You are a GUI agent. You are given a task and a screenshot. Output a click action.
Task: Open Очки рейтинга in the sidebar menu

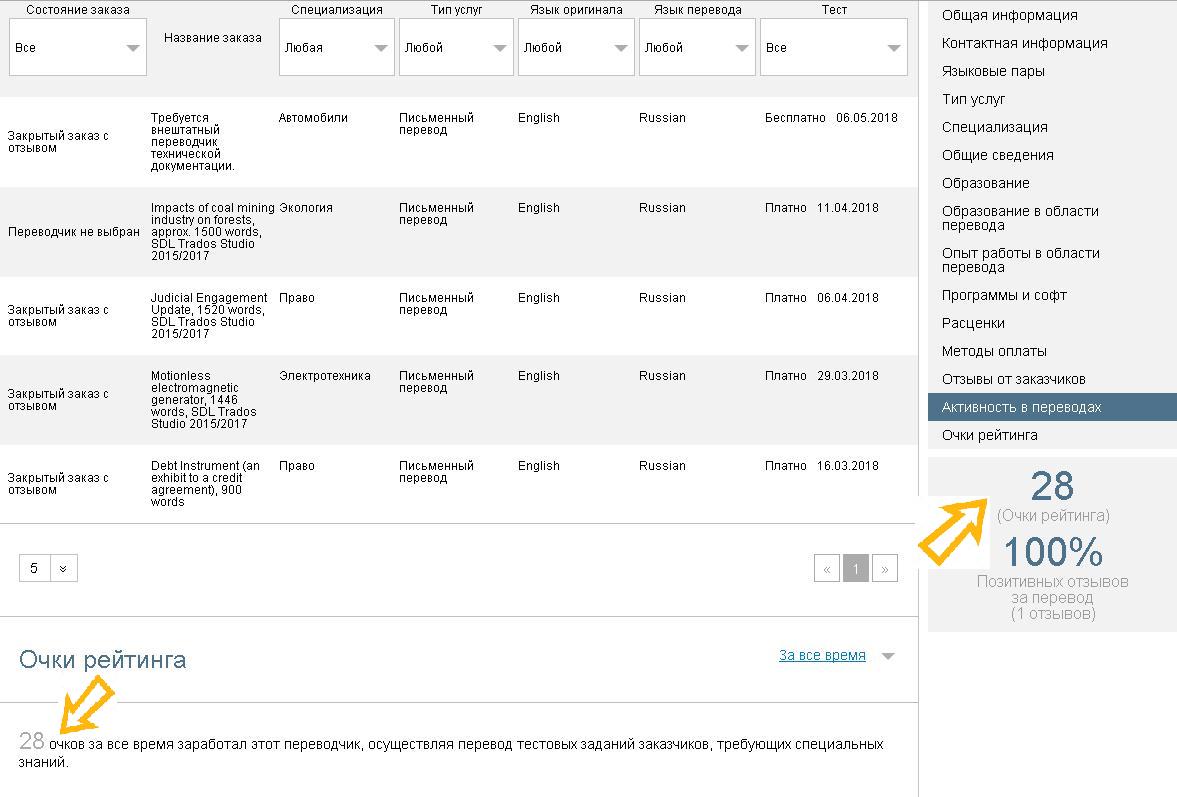(989, 435)
